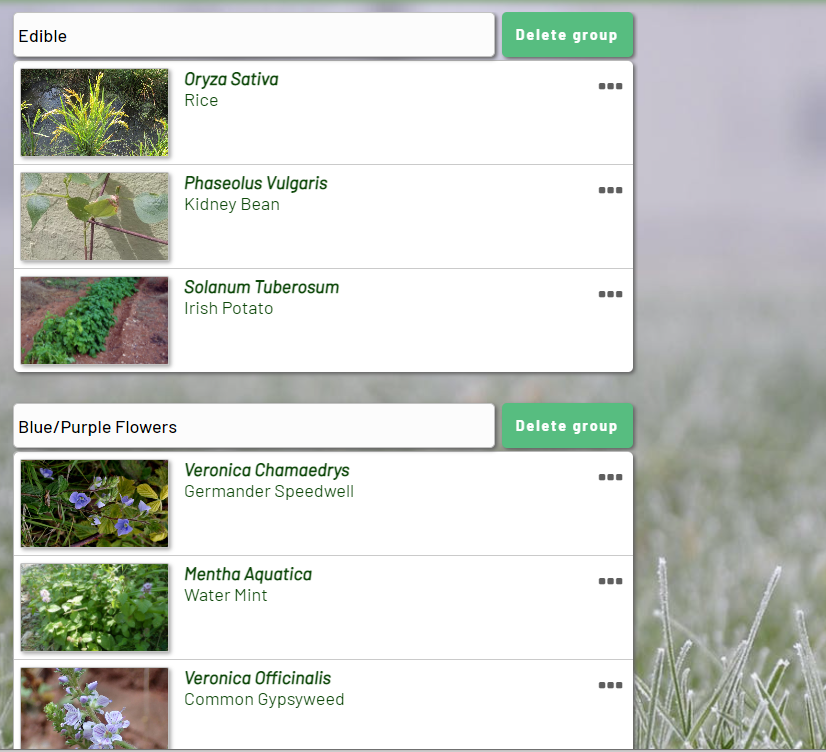Open three-dot menu for Veronica Chamaedrys
Screen dimensions: 826x752
(x=610, y=477)
